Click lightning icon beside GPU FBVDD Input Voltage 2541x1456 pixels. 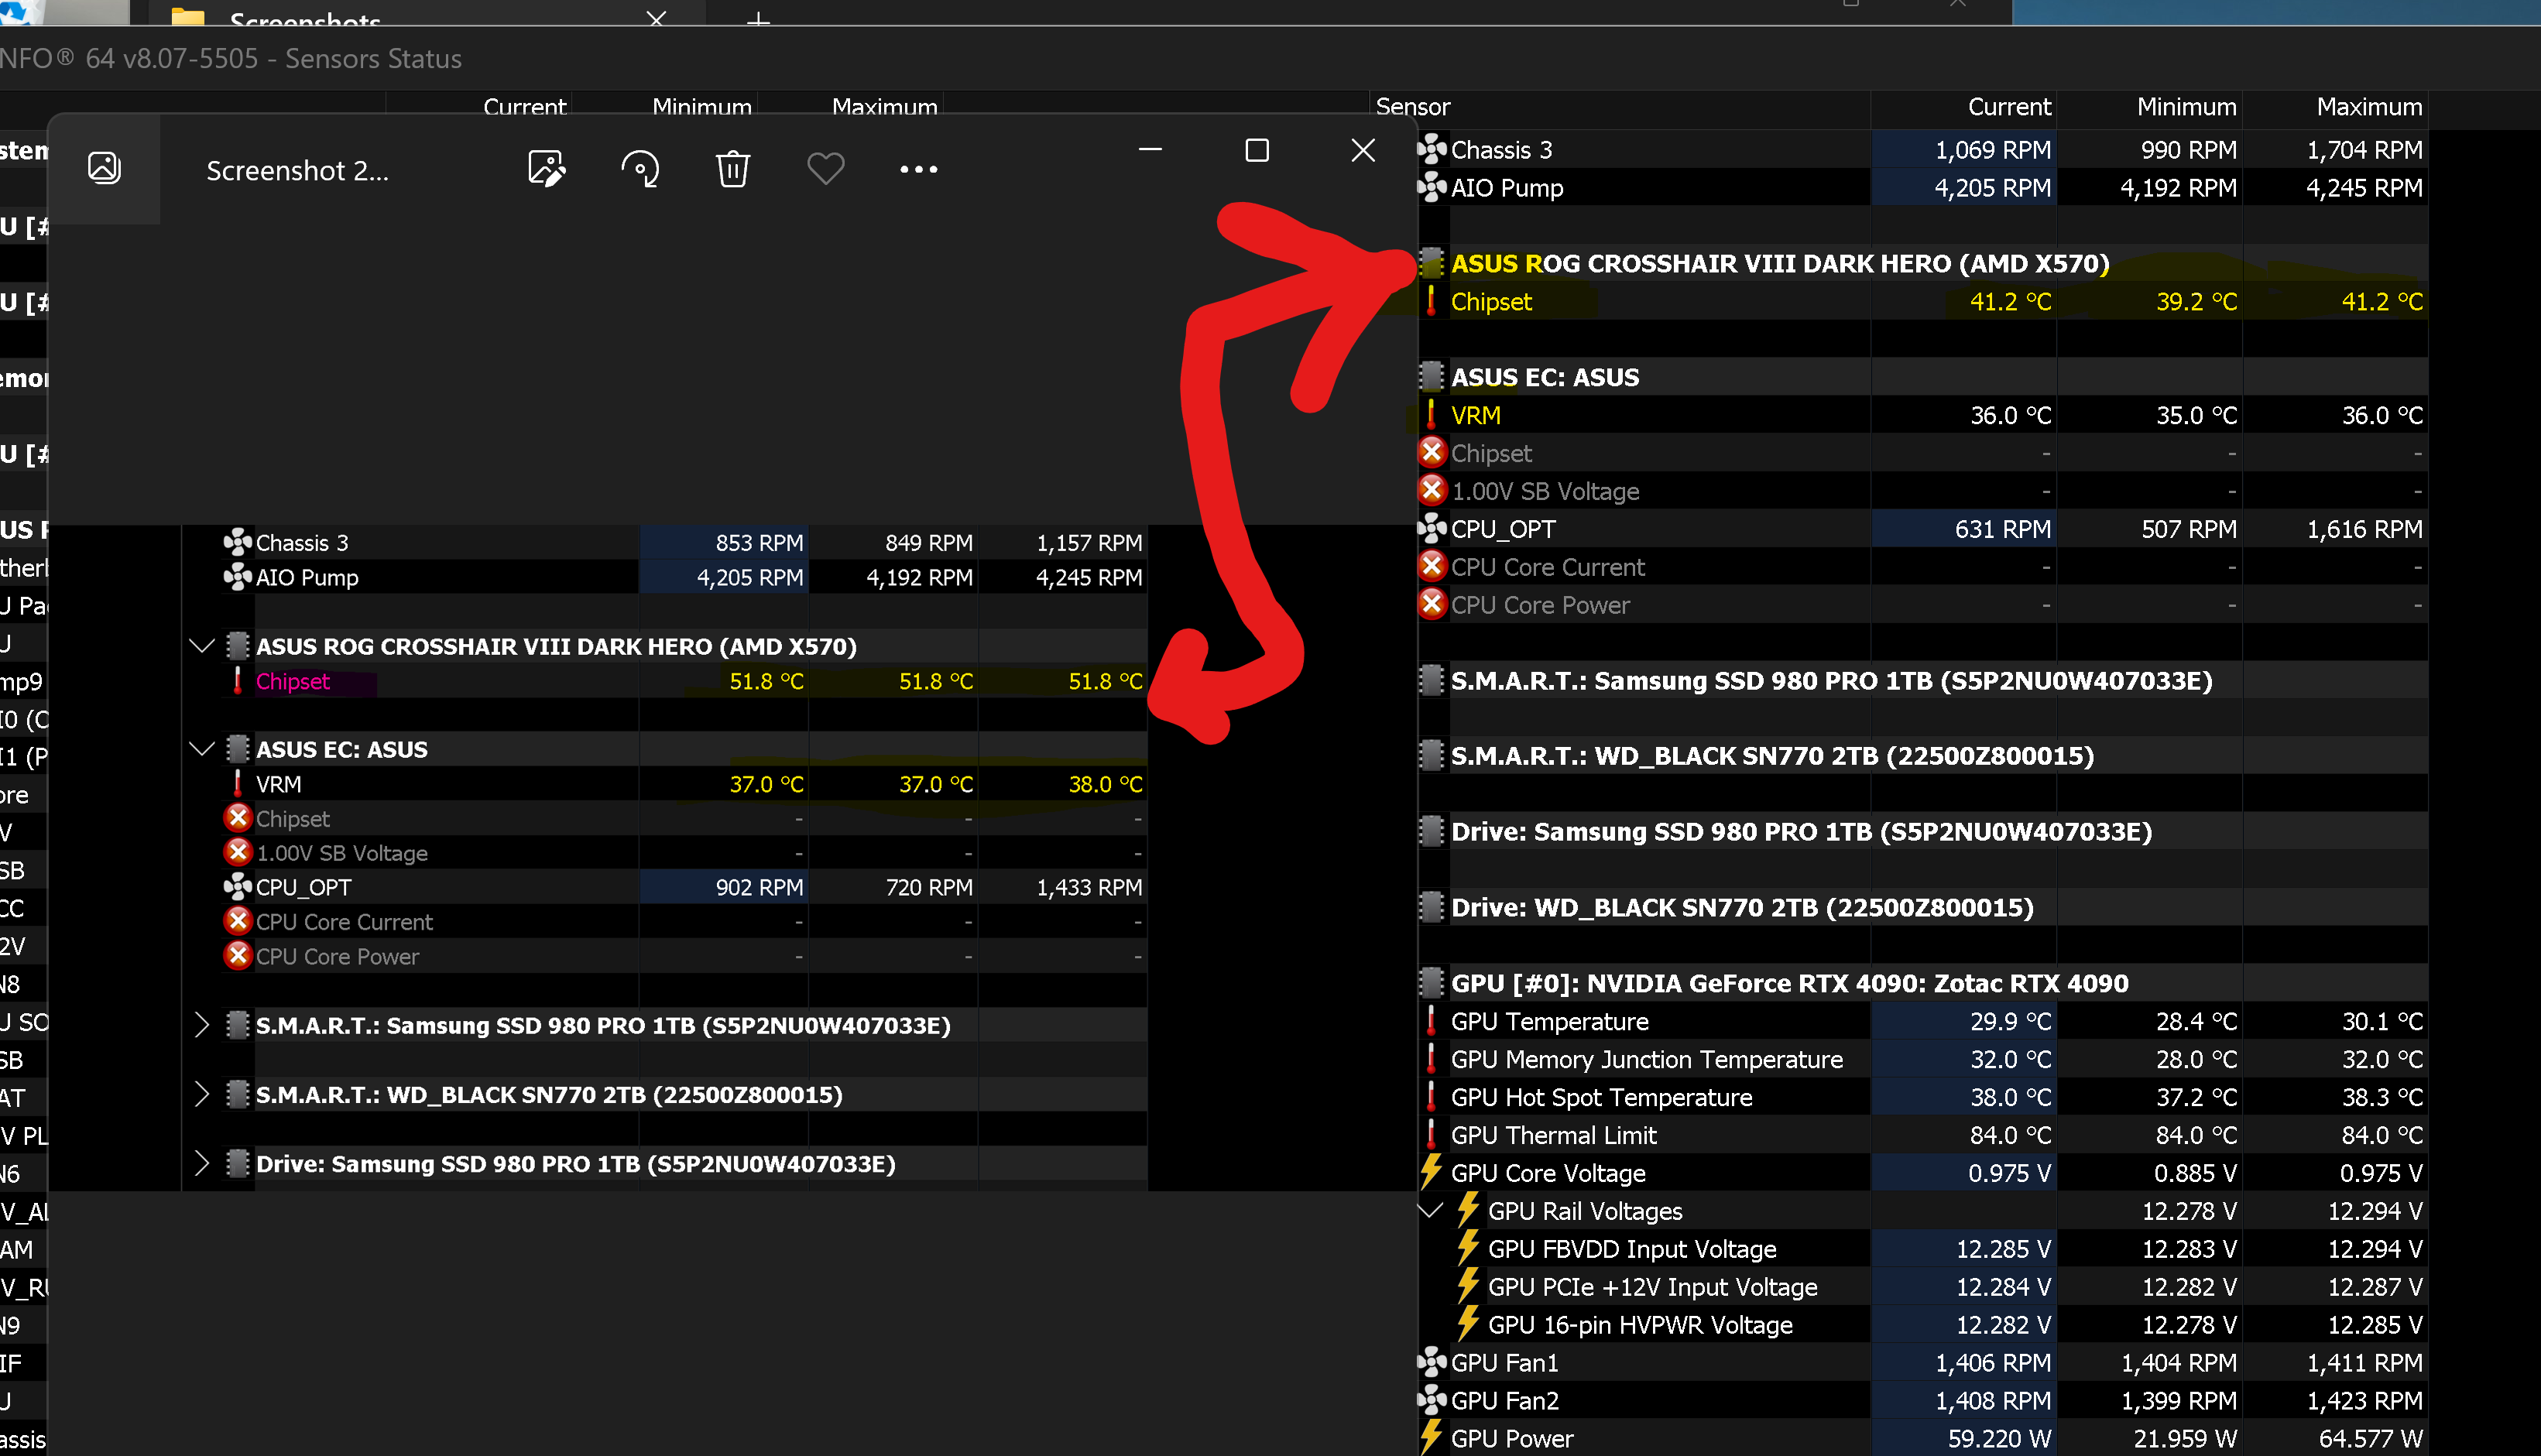(x=1468, y=1249)
